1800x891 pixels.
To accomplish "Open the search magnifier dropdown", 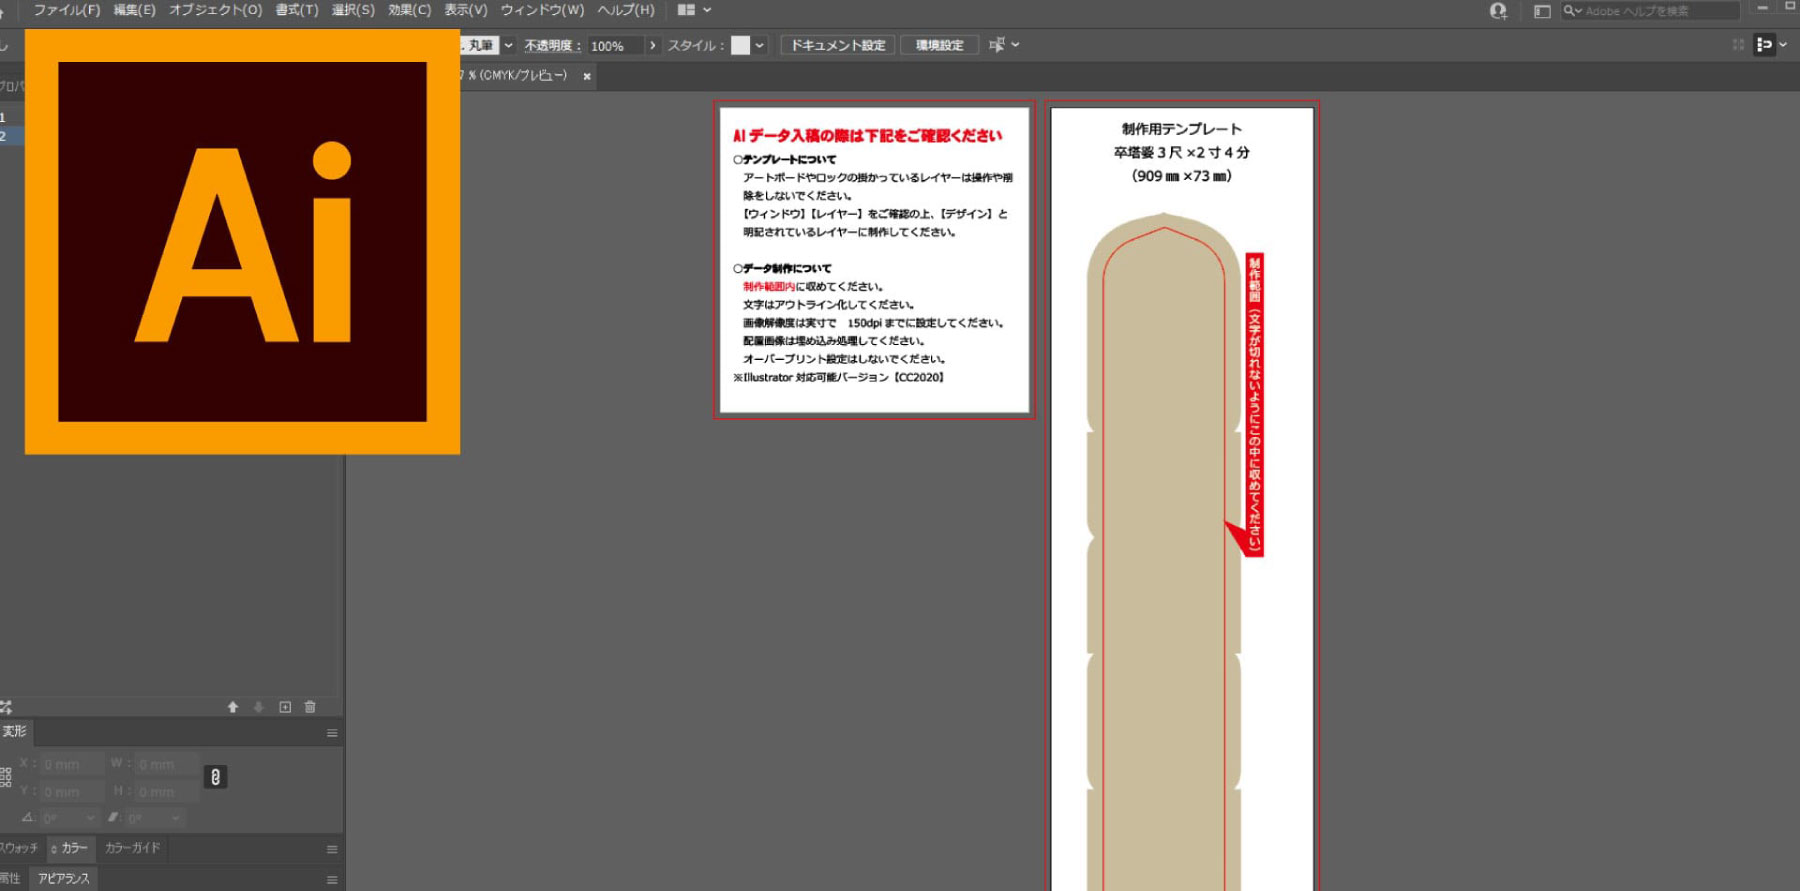I will tap(1572, 11).
